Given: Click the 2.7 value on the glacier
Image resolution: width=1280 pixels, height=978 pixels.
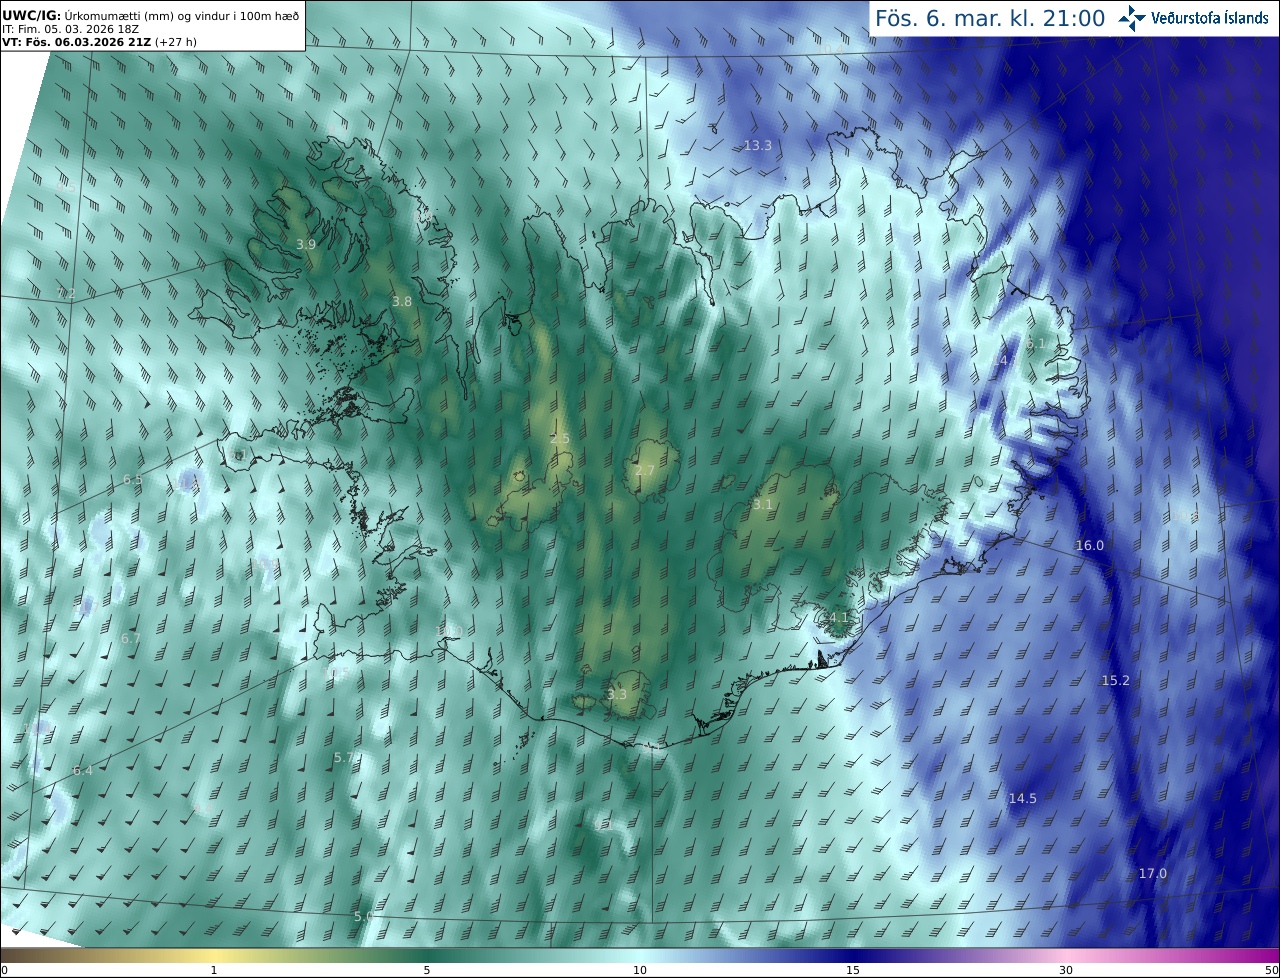Looking at the screenshot, I should tap(645, 470).
